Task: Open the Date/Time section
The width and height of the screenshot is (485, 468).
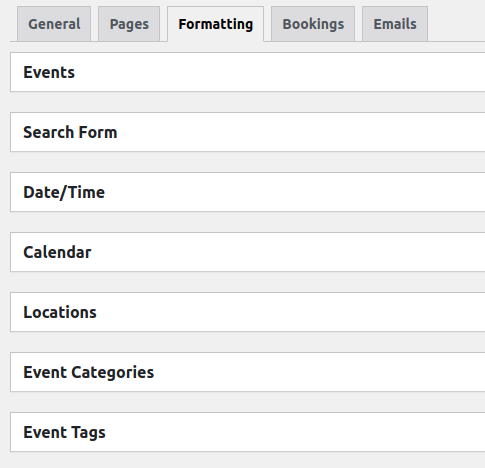Action: click(248, 192)
